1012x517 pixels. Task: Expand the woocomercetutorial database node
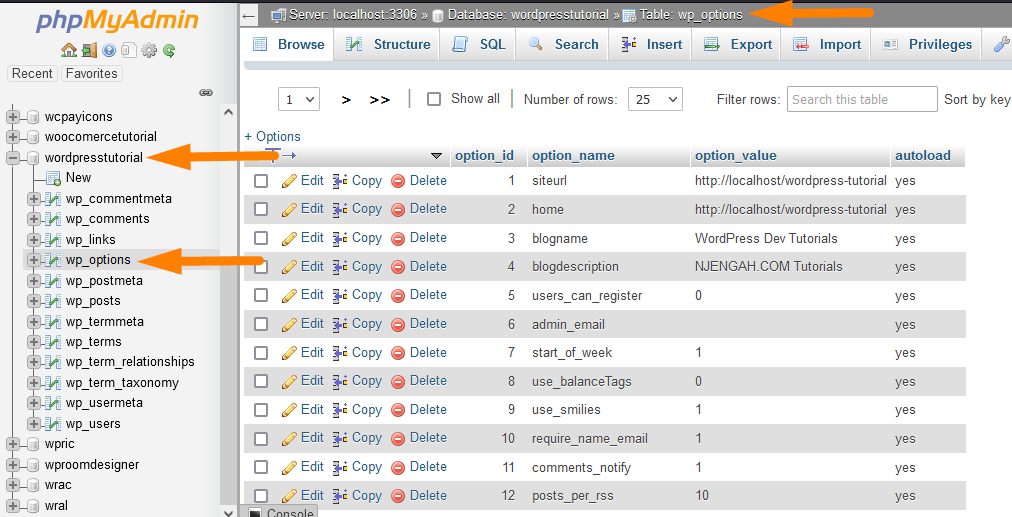pos(12,137)
